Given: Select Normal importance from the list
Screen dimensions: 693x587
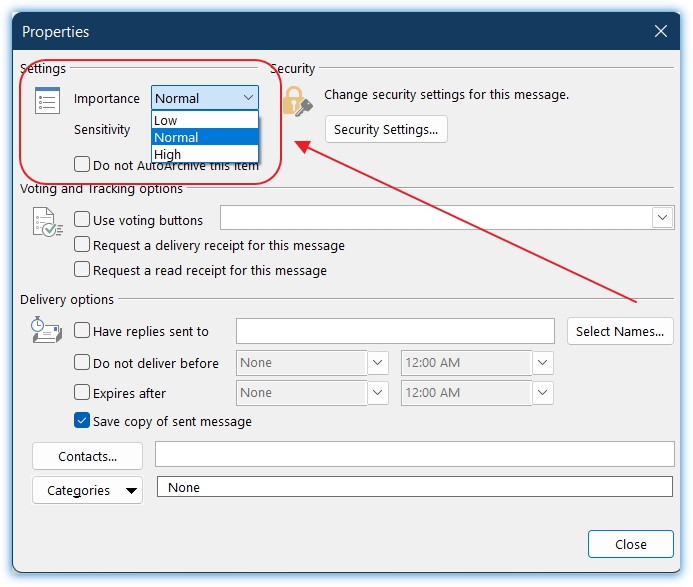Looking at the screenshot, I should [205, 137].
